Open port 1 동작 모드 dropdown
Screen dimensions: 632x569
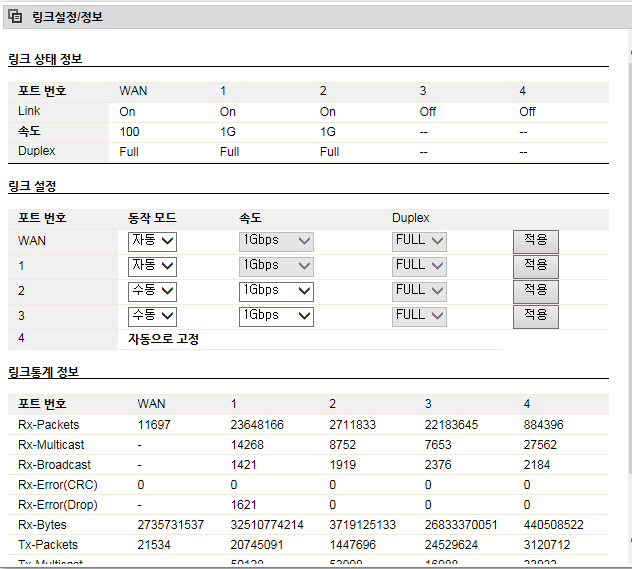(152, 267)
